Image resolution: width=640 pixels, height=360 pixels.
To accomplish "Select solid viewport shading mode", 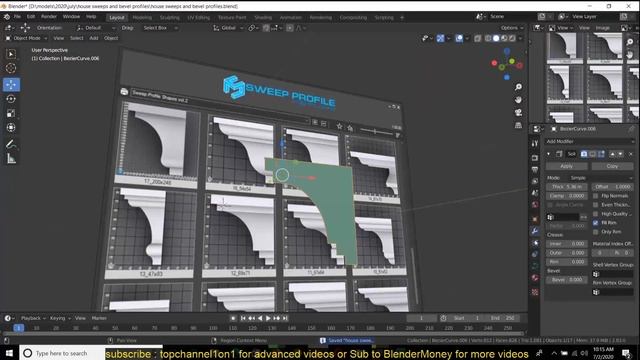I will 496,38.
